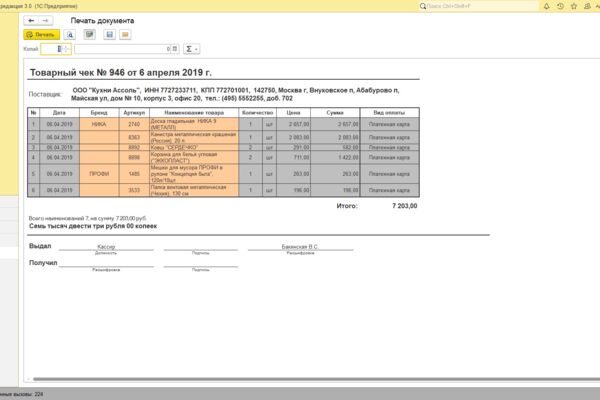Viewport: 600px width, 400px height.
Task: Save document with the floppy disk icon
Action: point(109,35)
